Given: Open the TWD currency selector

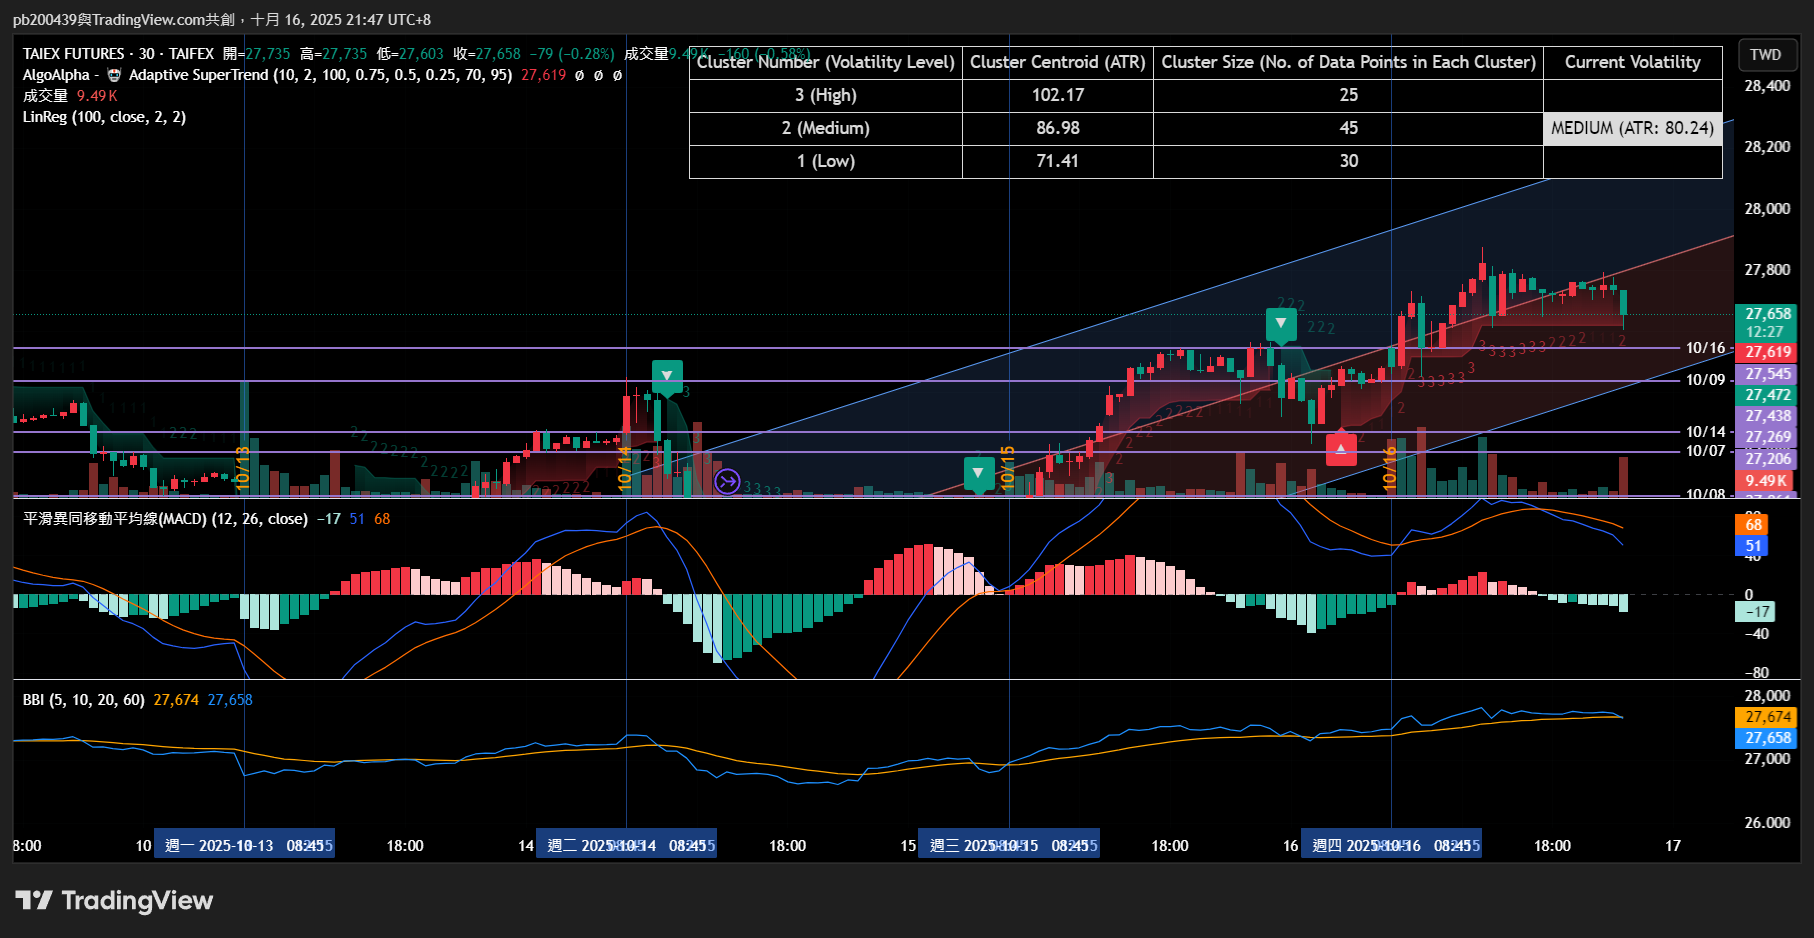Looking at the screenshot, I should click(1765, 54).
